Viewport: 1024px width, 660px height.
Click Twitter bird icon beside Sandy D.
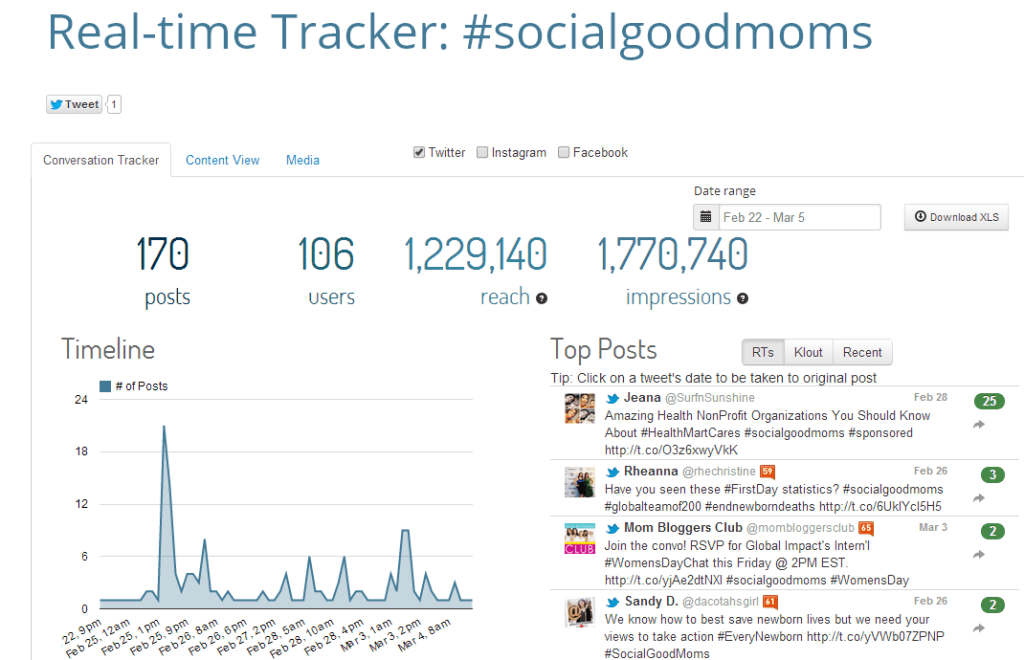point(613,602)
